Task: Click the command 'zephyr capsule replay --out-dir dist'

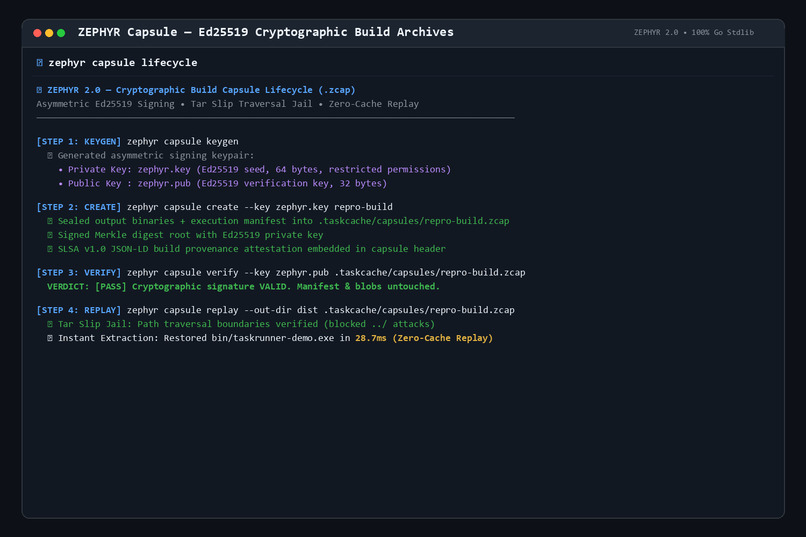Action: [321, 310]
